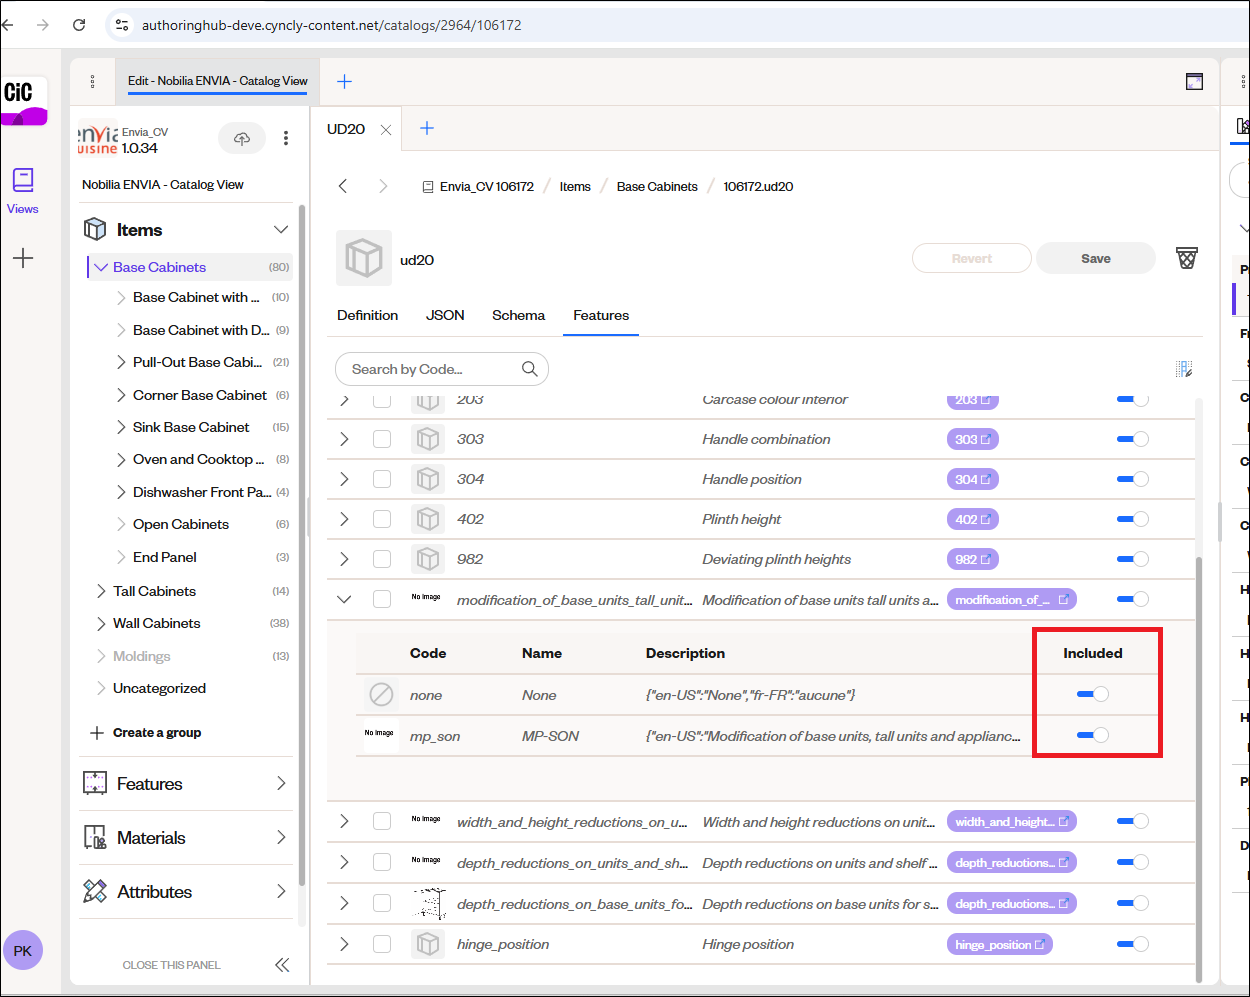This screenshot has width=1250, height=997.
Task: Click the Features section icon in sidebar
Action: coord(95,783)
